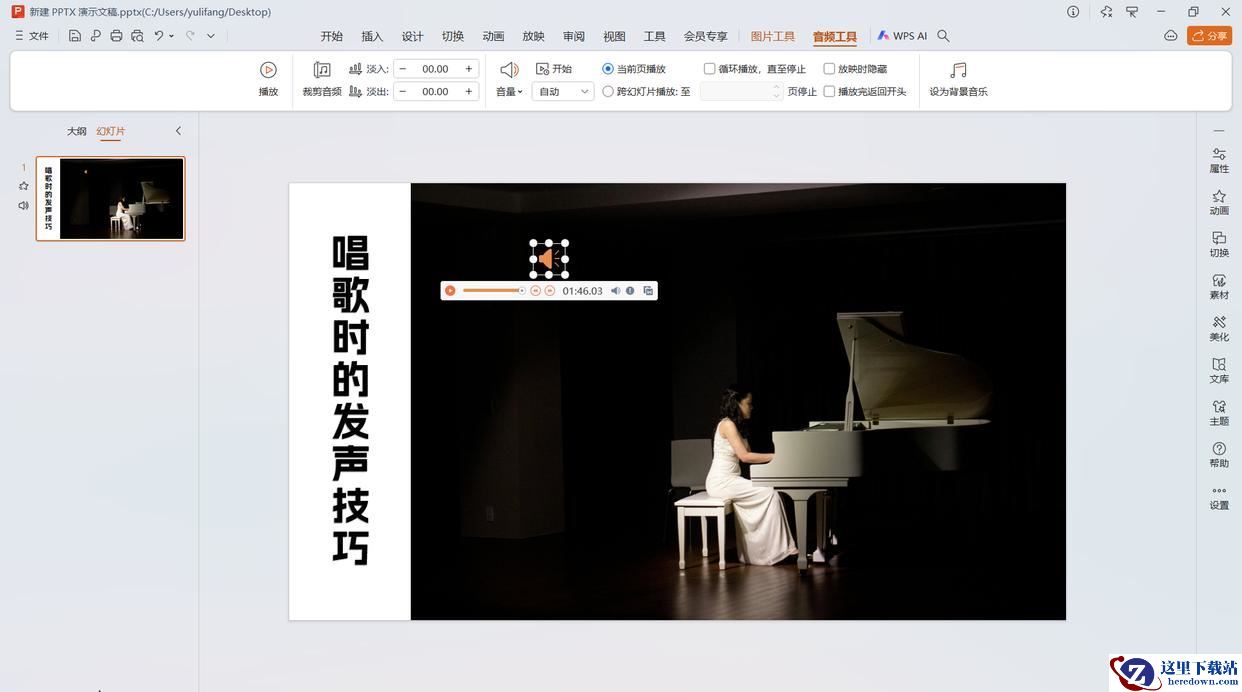Switch to the Design (设计) tab

pyautogui.click(x=413, y=36)
